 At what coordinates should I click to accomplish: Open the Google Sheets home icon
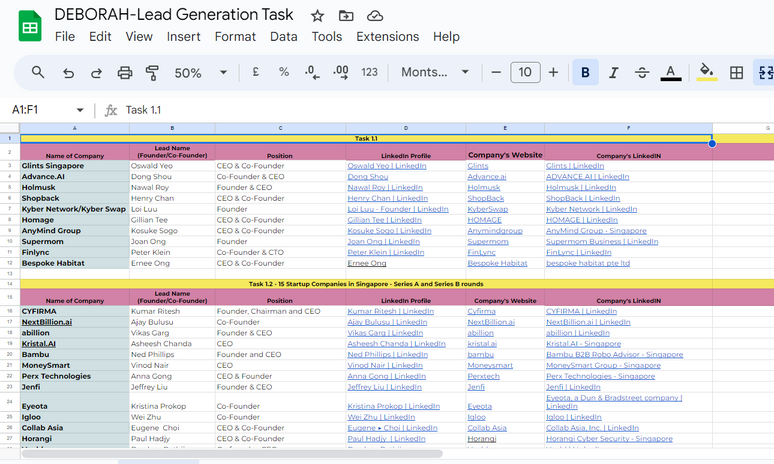[x=30, y=26]
